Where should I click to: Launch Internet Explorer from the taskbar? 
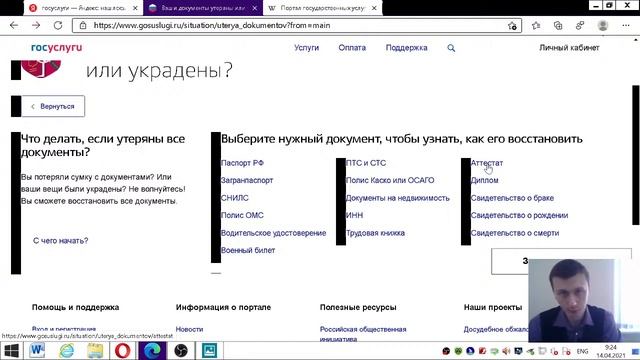coord(67,351)
